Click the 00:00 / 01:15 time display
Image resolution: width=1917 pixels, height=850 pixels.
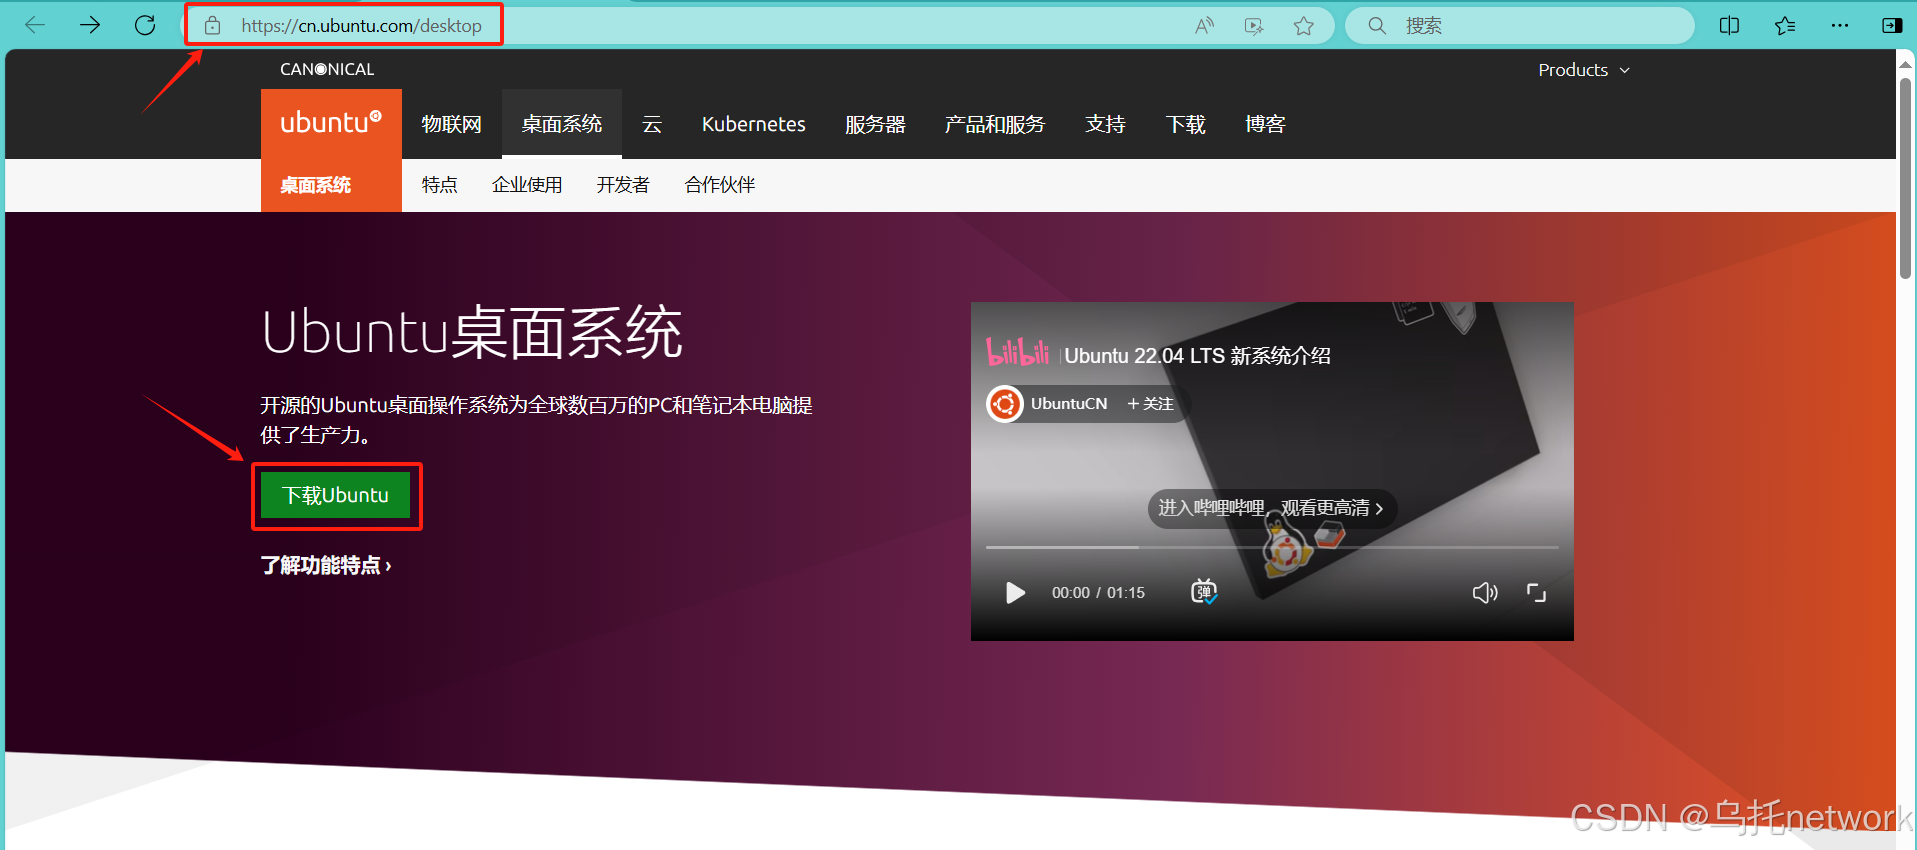[1098, 593]
